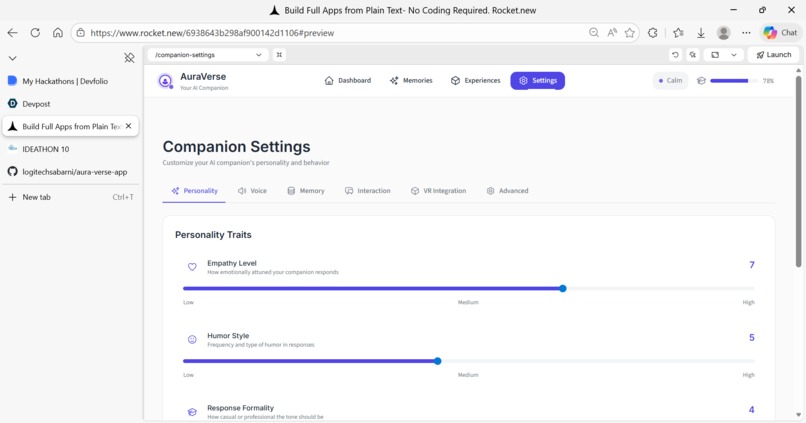806x423 pixels.
Task: Open the browser home page icon
Action: click(58, 33)
